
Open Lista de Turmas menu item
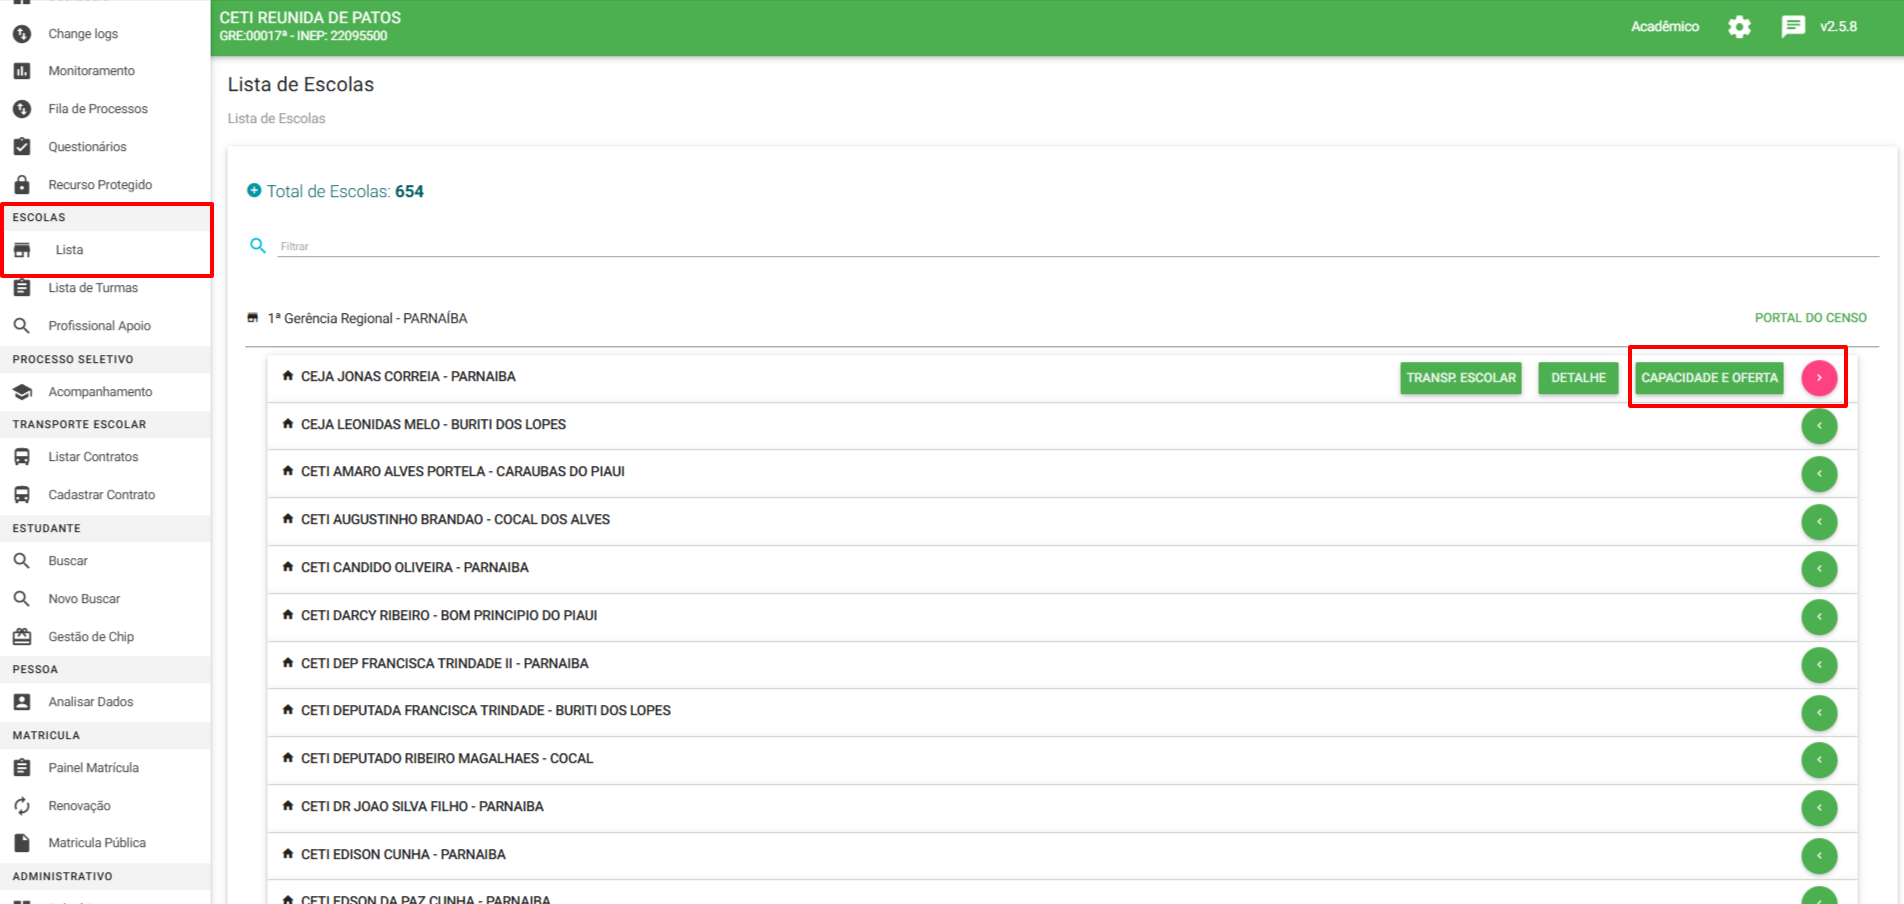click(93, 288)
